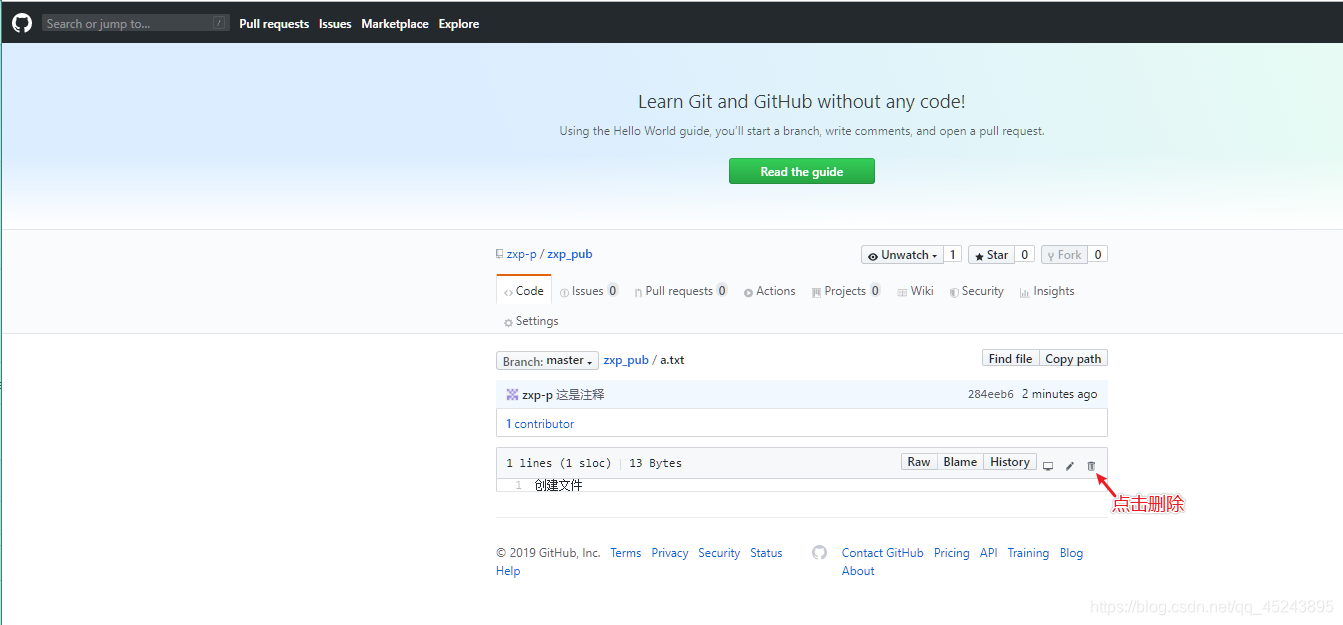View watchers count next to Unwatch
Viewport: 1343px width, 625px height.
click(953, 255)
